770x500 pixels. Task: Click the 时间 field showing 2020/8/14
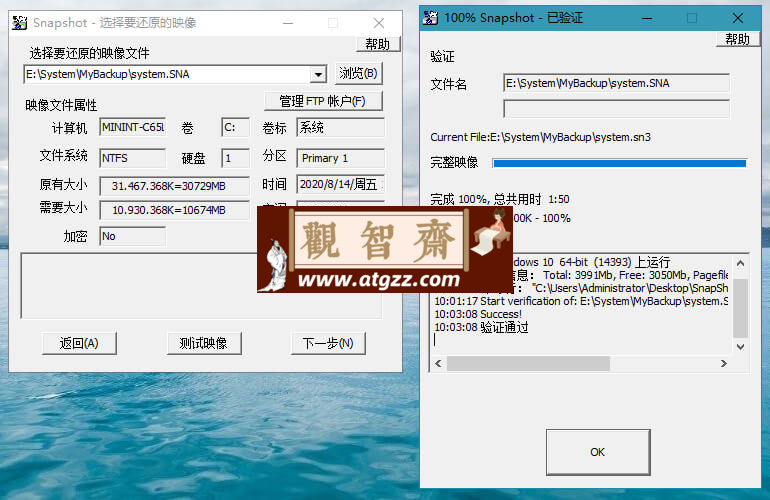pos(340,184)
